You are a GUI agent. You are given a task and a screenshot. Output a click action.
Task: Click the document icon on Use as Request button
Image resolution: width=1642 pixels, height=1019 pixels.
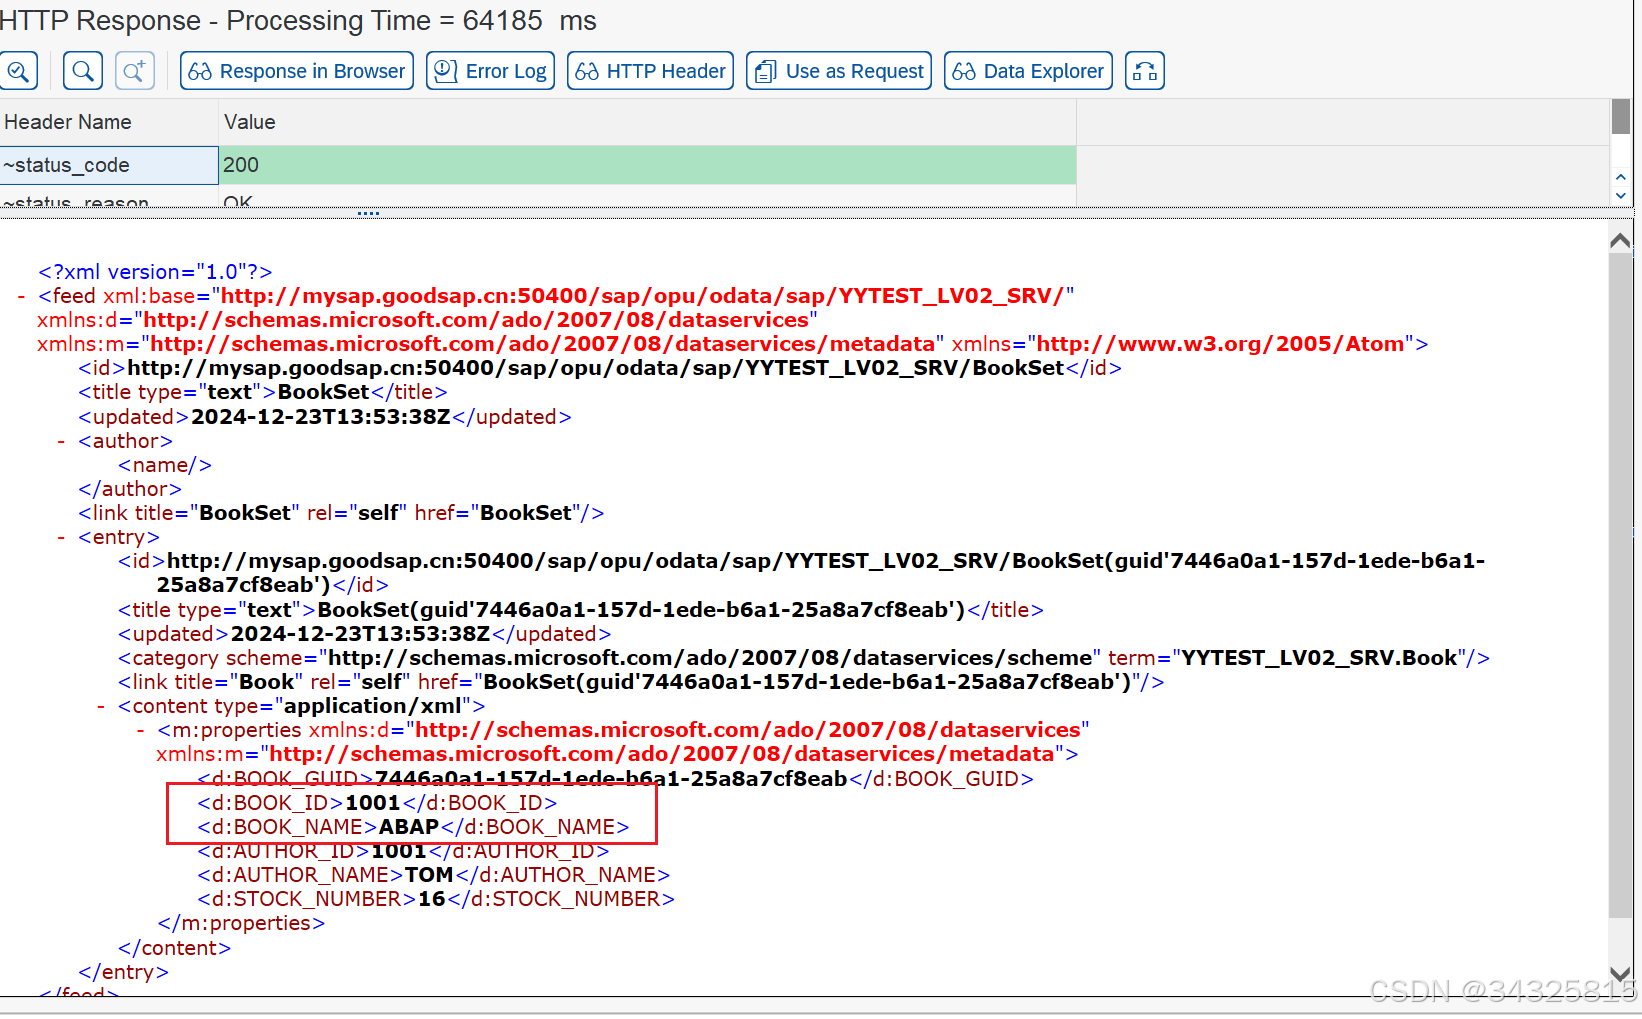click(765, 70)
